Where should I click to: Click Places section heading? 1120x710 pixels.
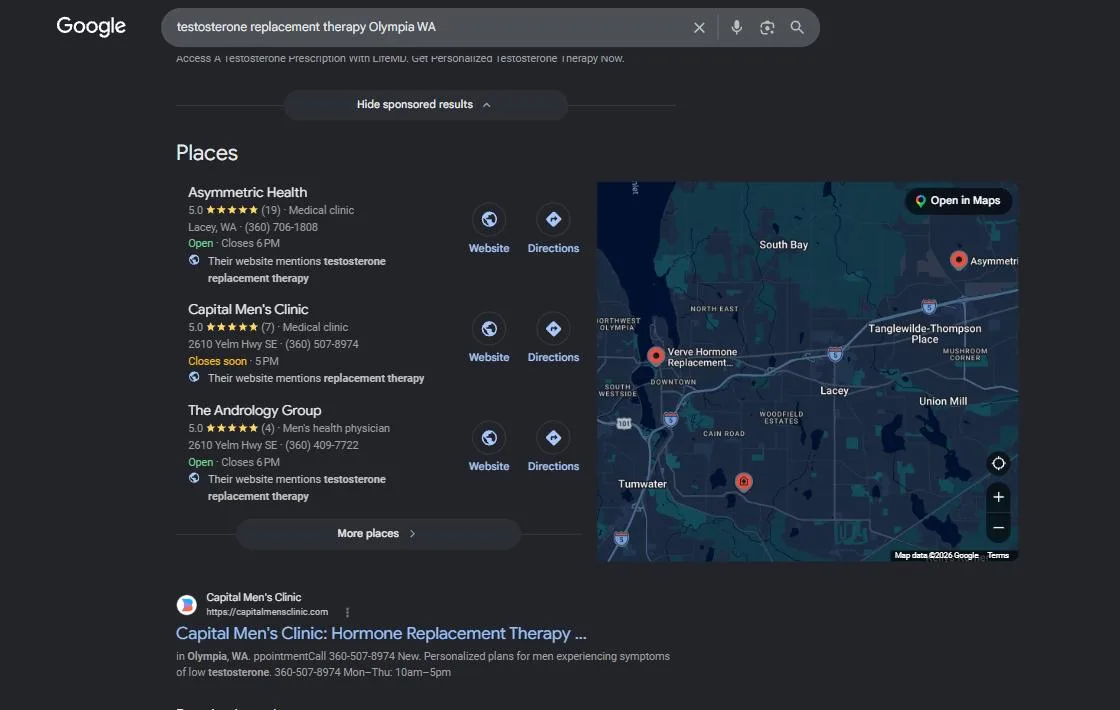tap(206, 153)
